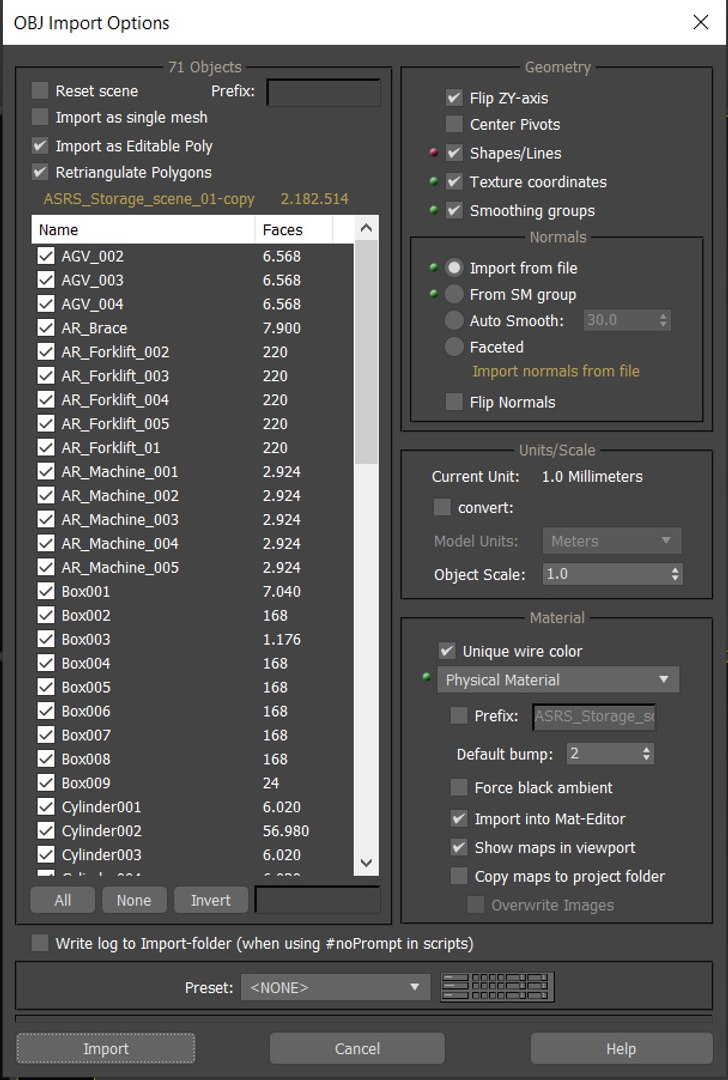This screenshot has height=1080, width=728.
Task: Uncheck the Cylinder001 object
Action: 46,807
